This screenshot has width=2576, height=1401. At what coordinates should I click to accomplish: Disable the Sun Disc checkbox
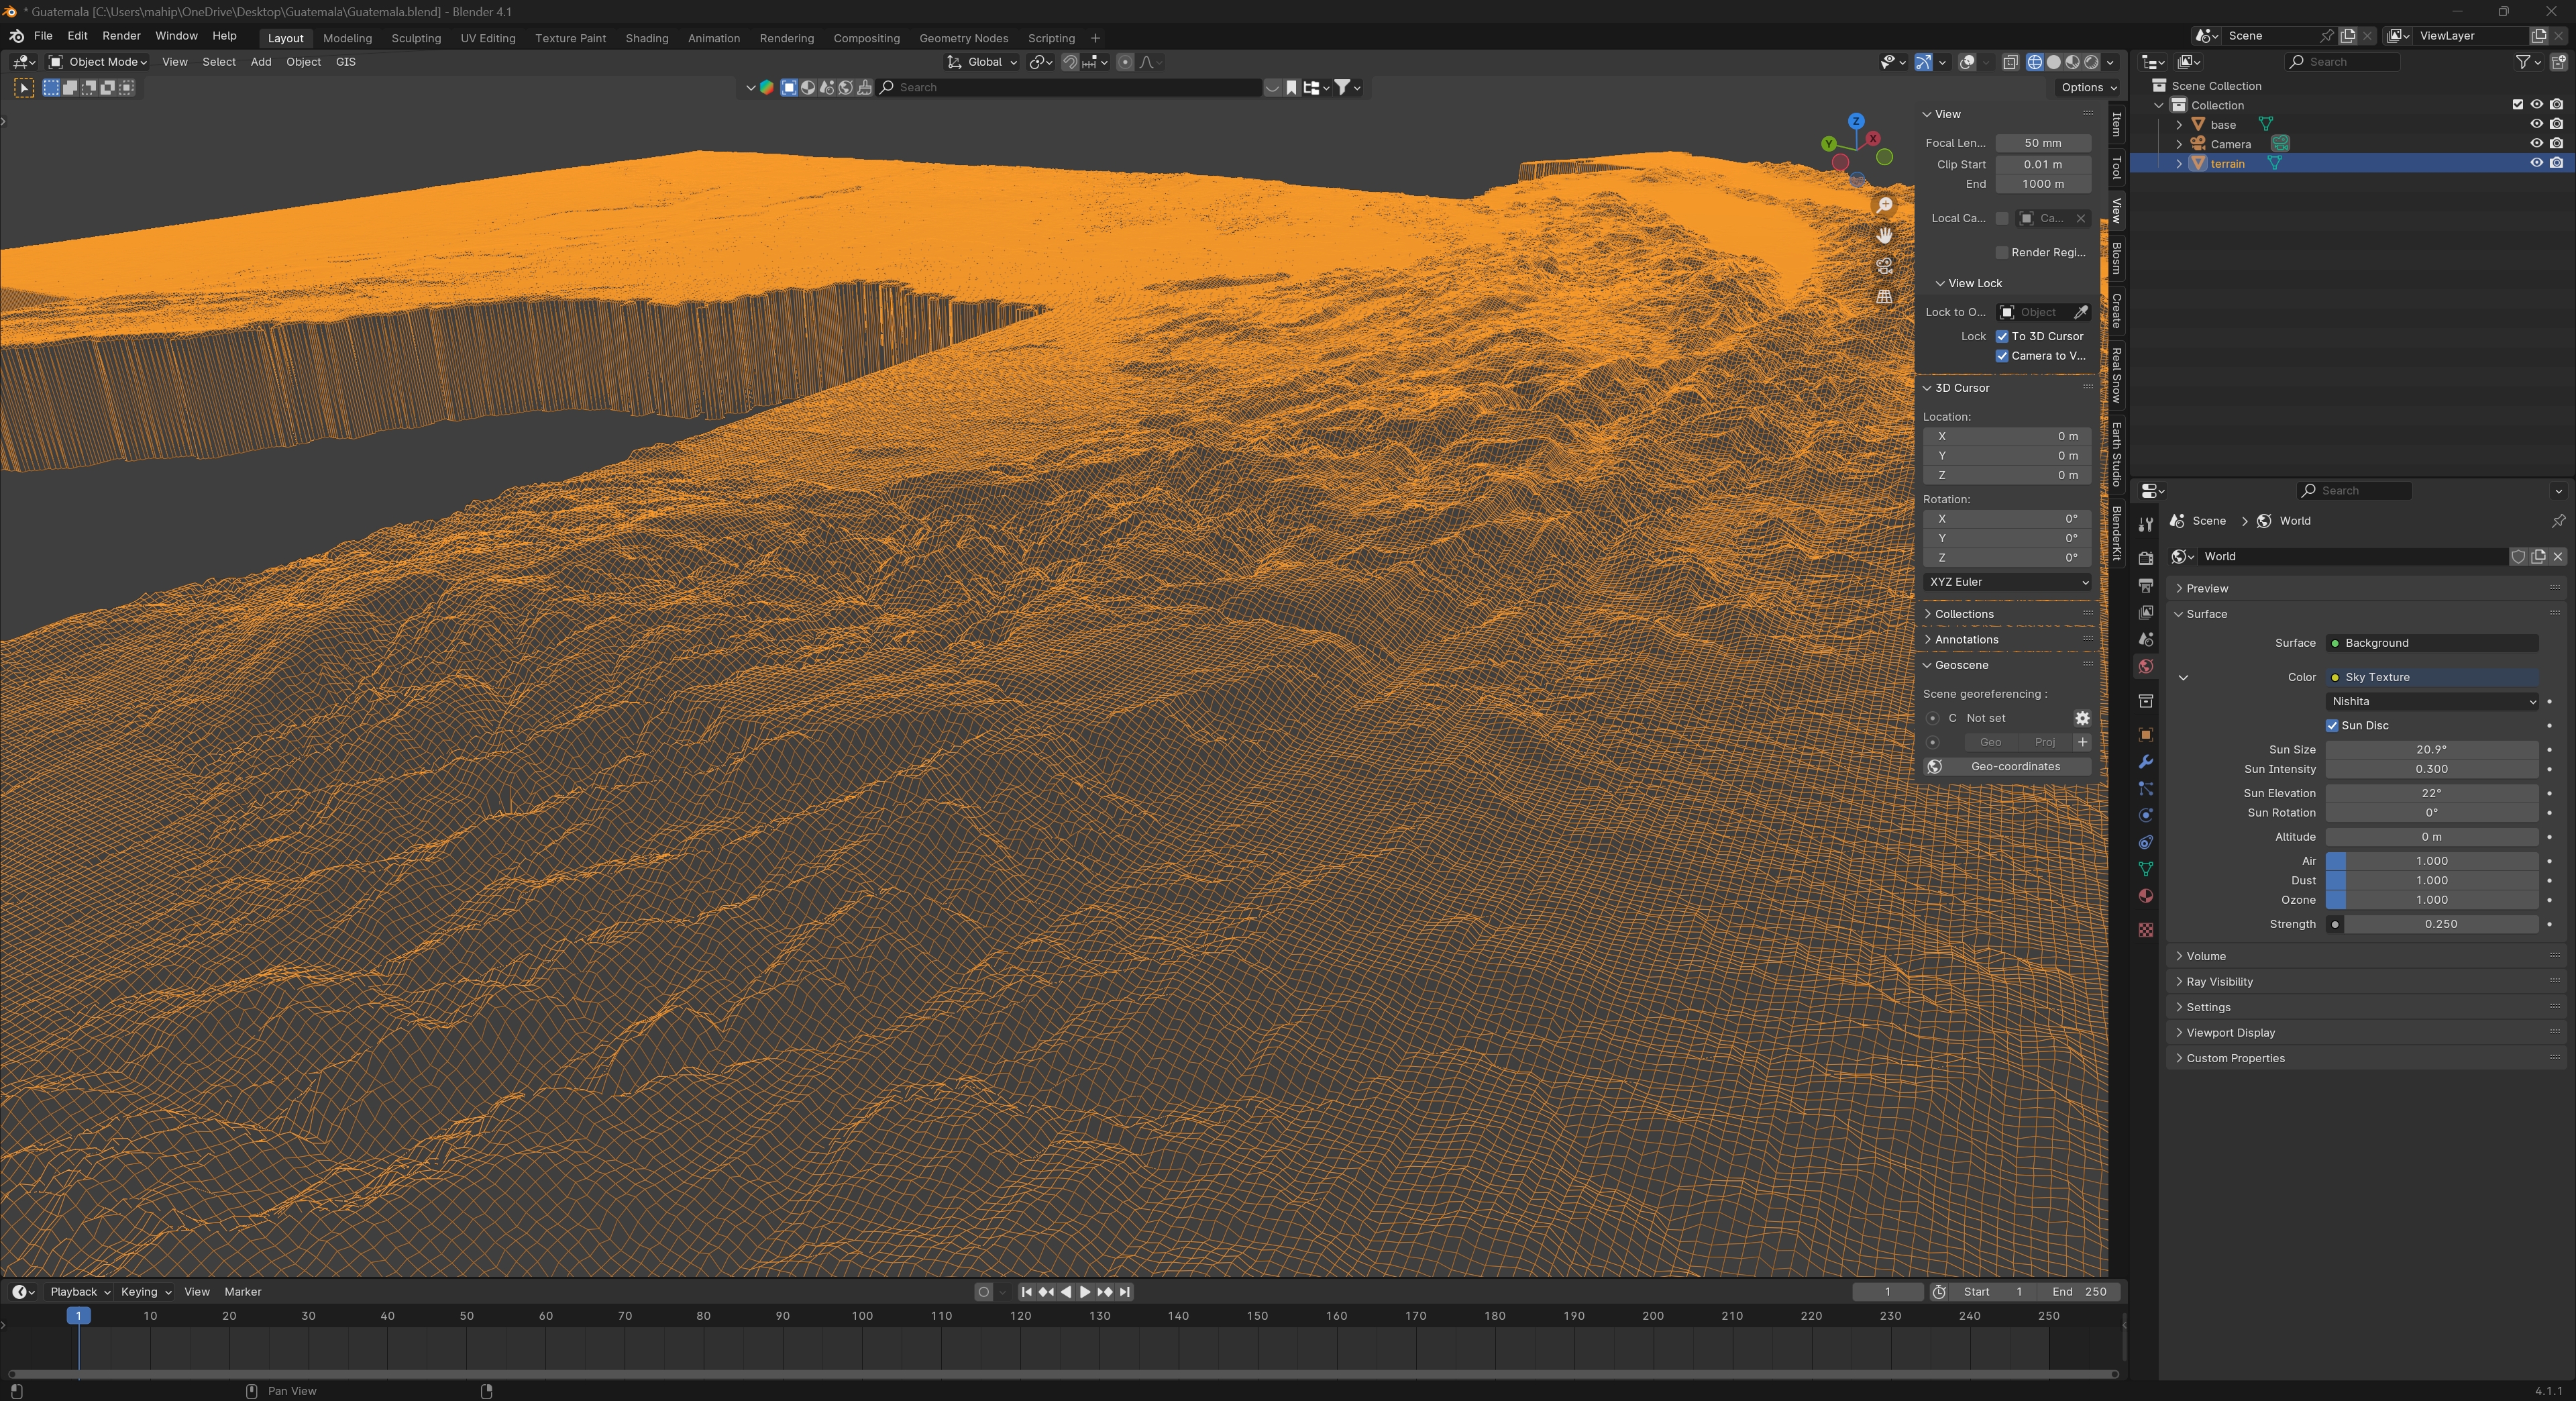point(2332,726)
